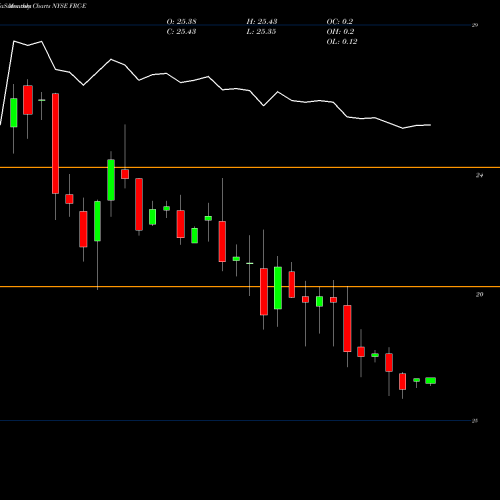Click the high price 'H: 25.43'
The image size is (500, 500).
click(262, 22)
